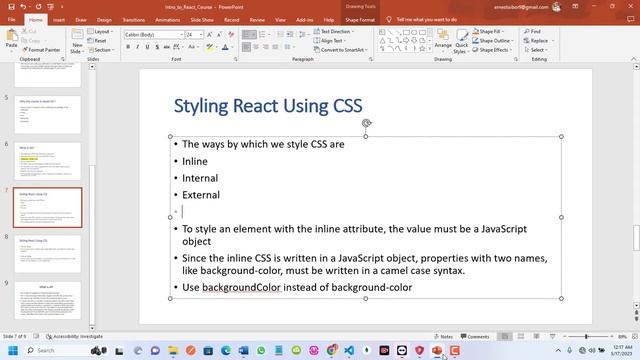640x360 pixels.
Task: Open the Animations tab
Action: coord(167,20)
